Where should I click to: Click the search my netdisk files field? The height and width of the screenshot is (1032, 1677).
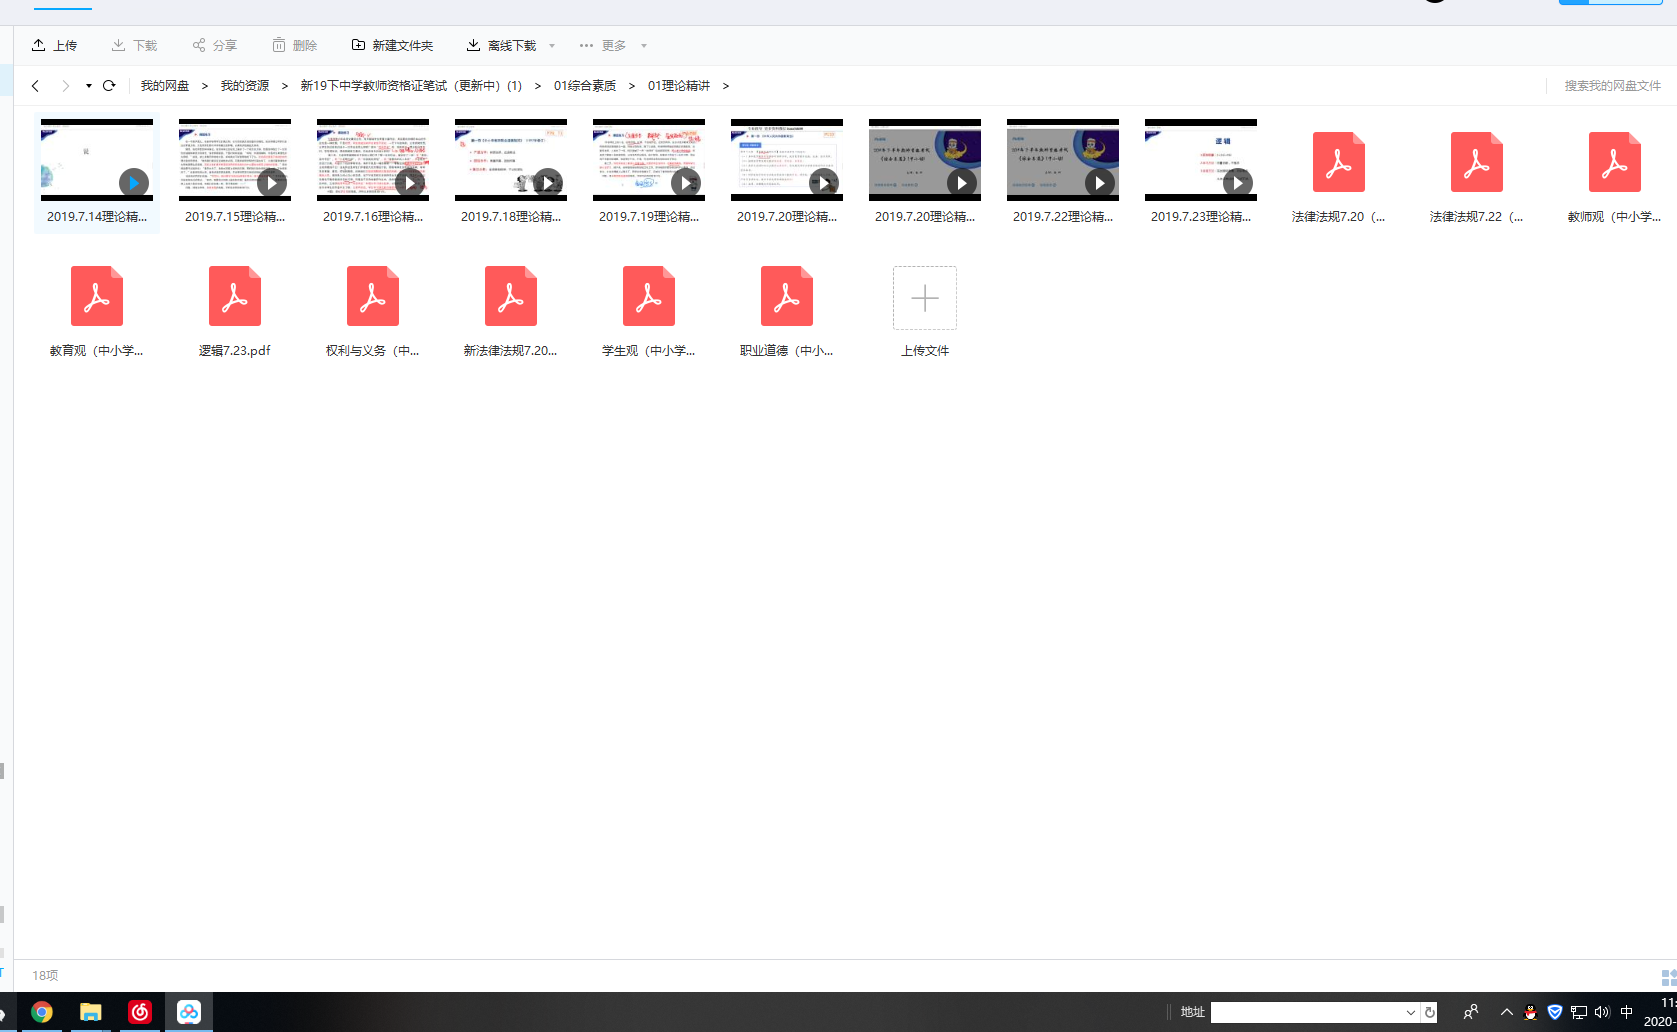1611,86
